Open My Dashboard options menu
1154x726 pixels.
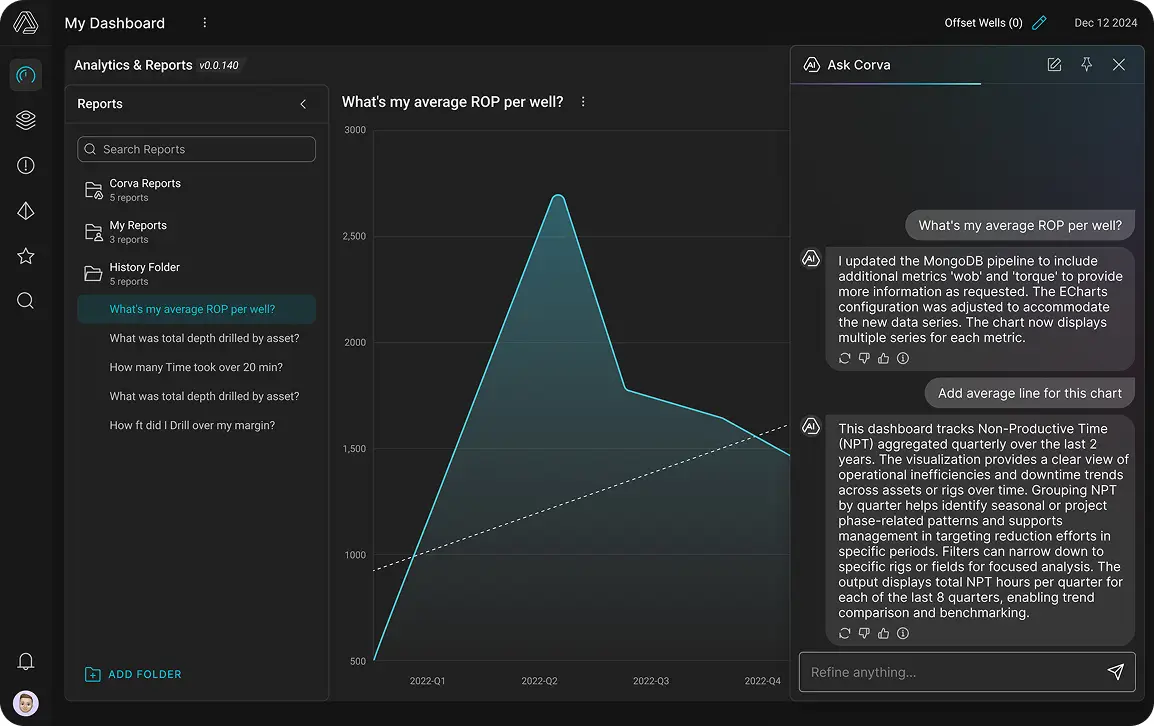click(205, 23)
